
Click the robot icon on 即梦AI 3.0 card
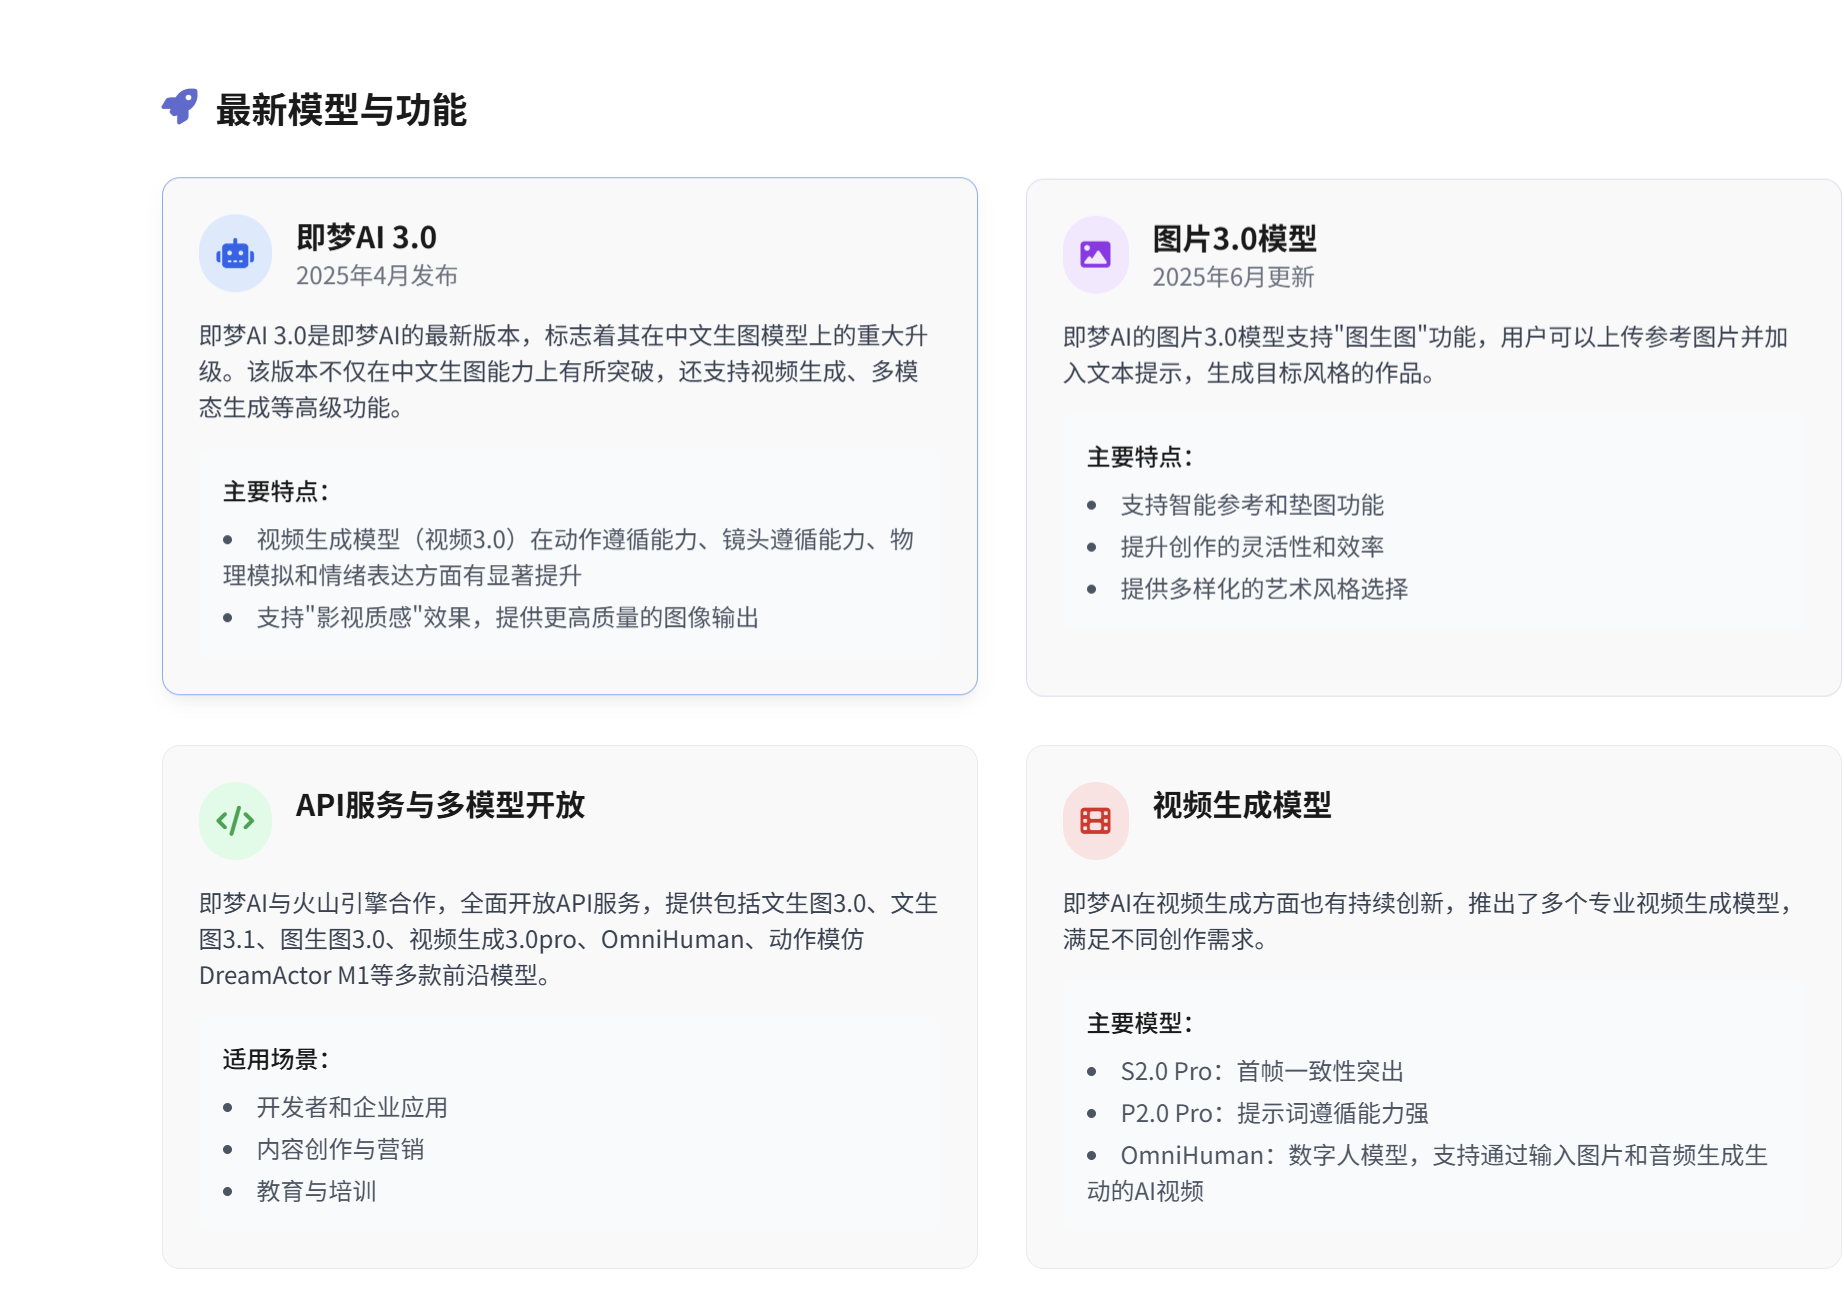pos(235,254)
